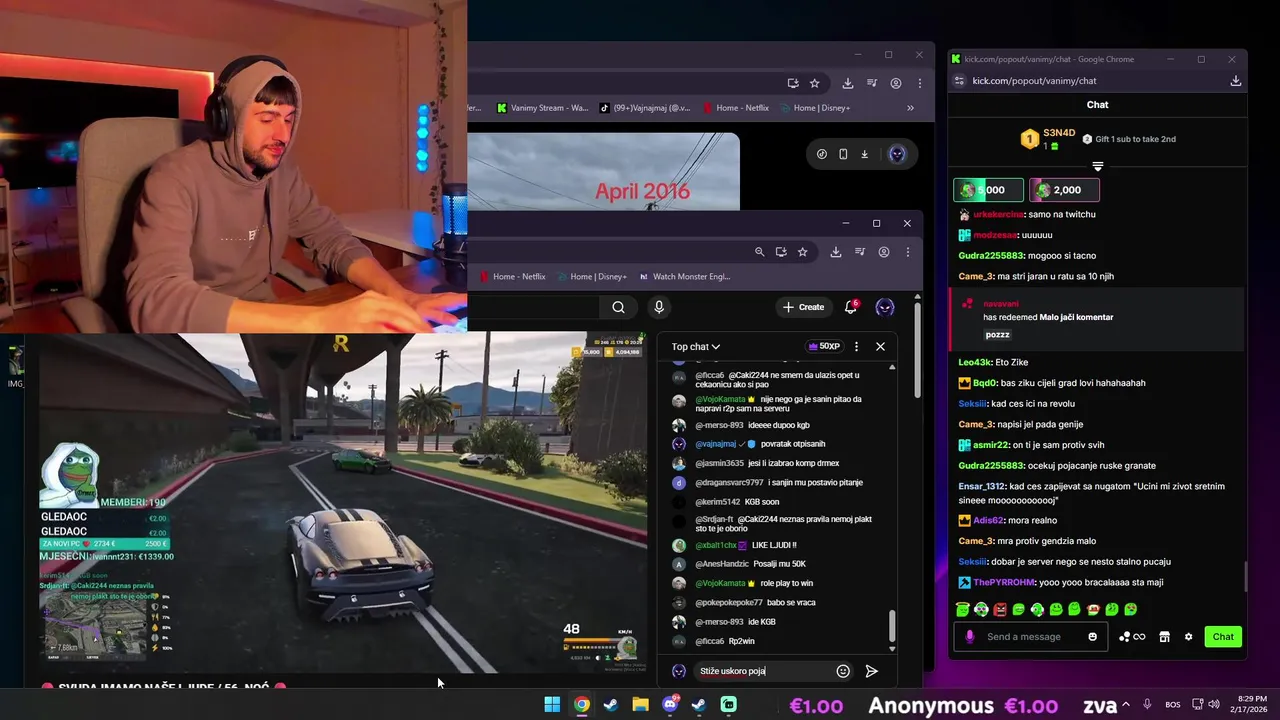Click the YouTube search magnifier button
Screen dimensions: 1280x720
[x=618, y=307]
